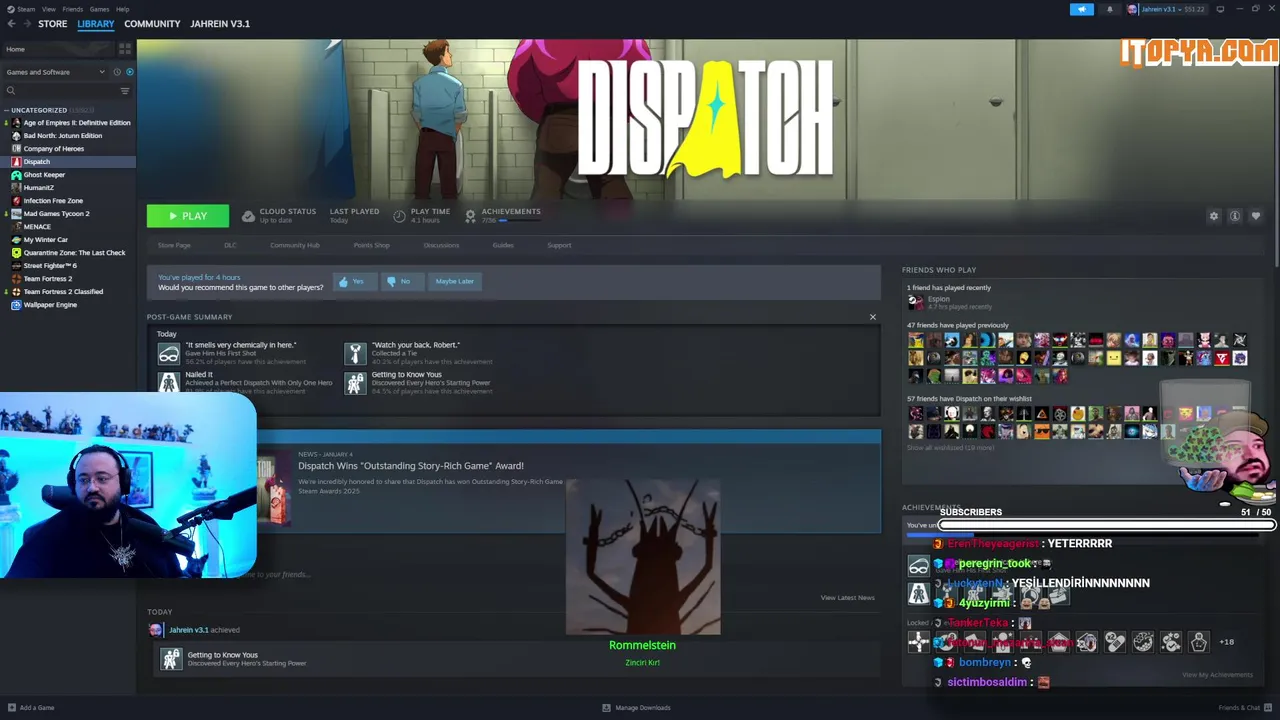
Task: Click achievements medal icon
Action: tap(470, 216)
